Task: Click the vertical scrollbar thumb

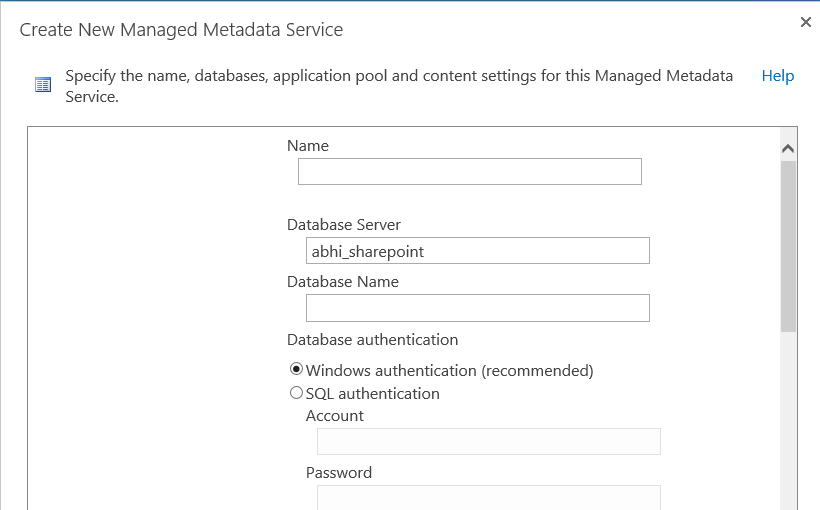Action: click(788, 246)
